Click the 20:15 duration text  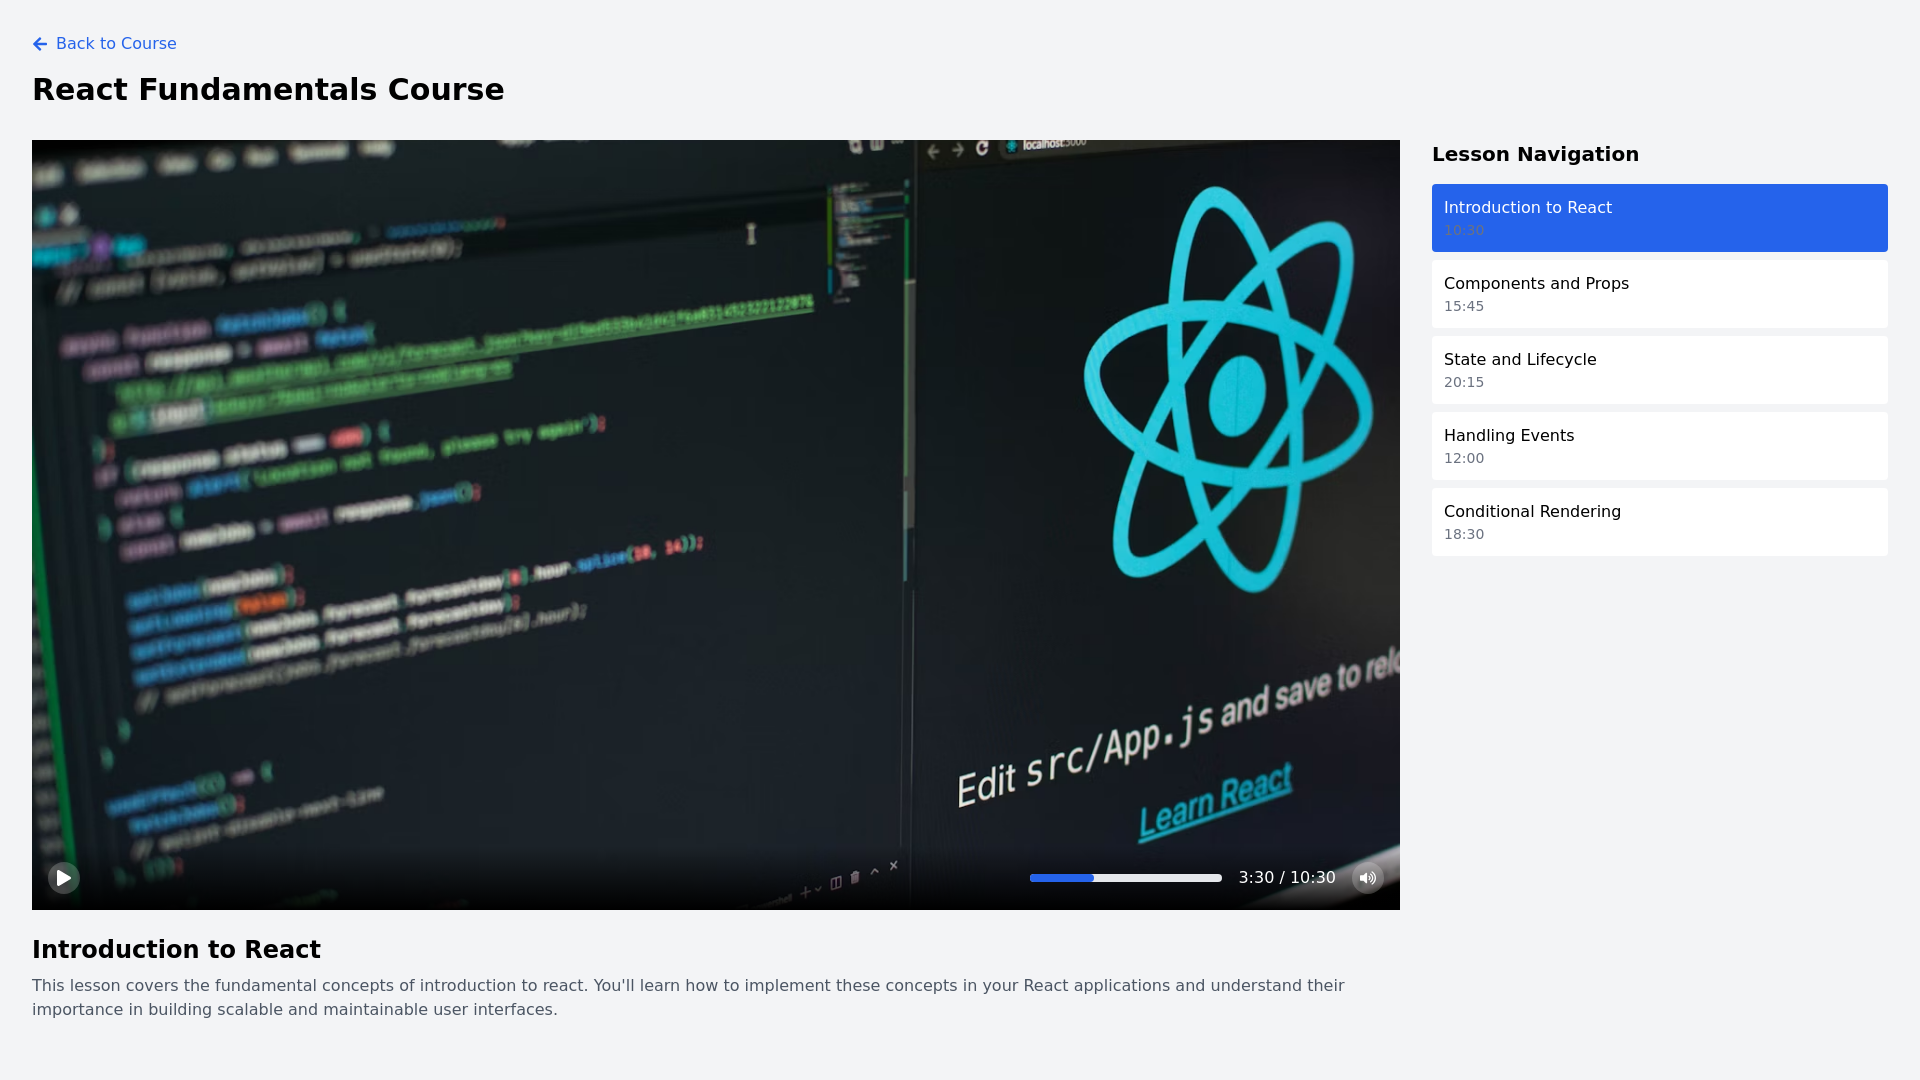click(1464, 382)
